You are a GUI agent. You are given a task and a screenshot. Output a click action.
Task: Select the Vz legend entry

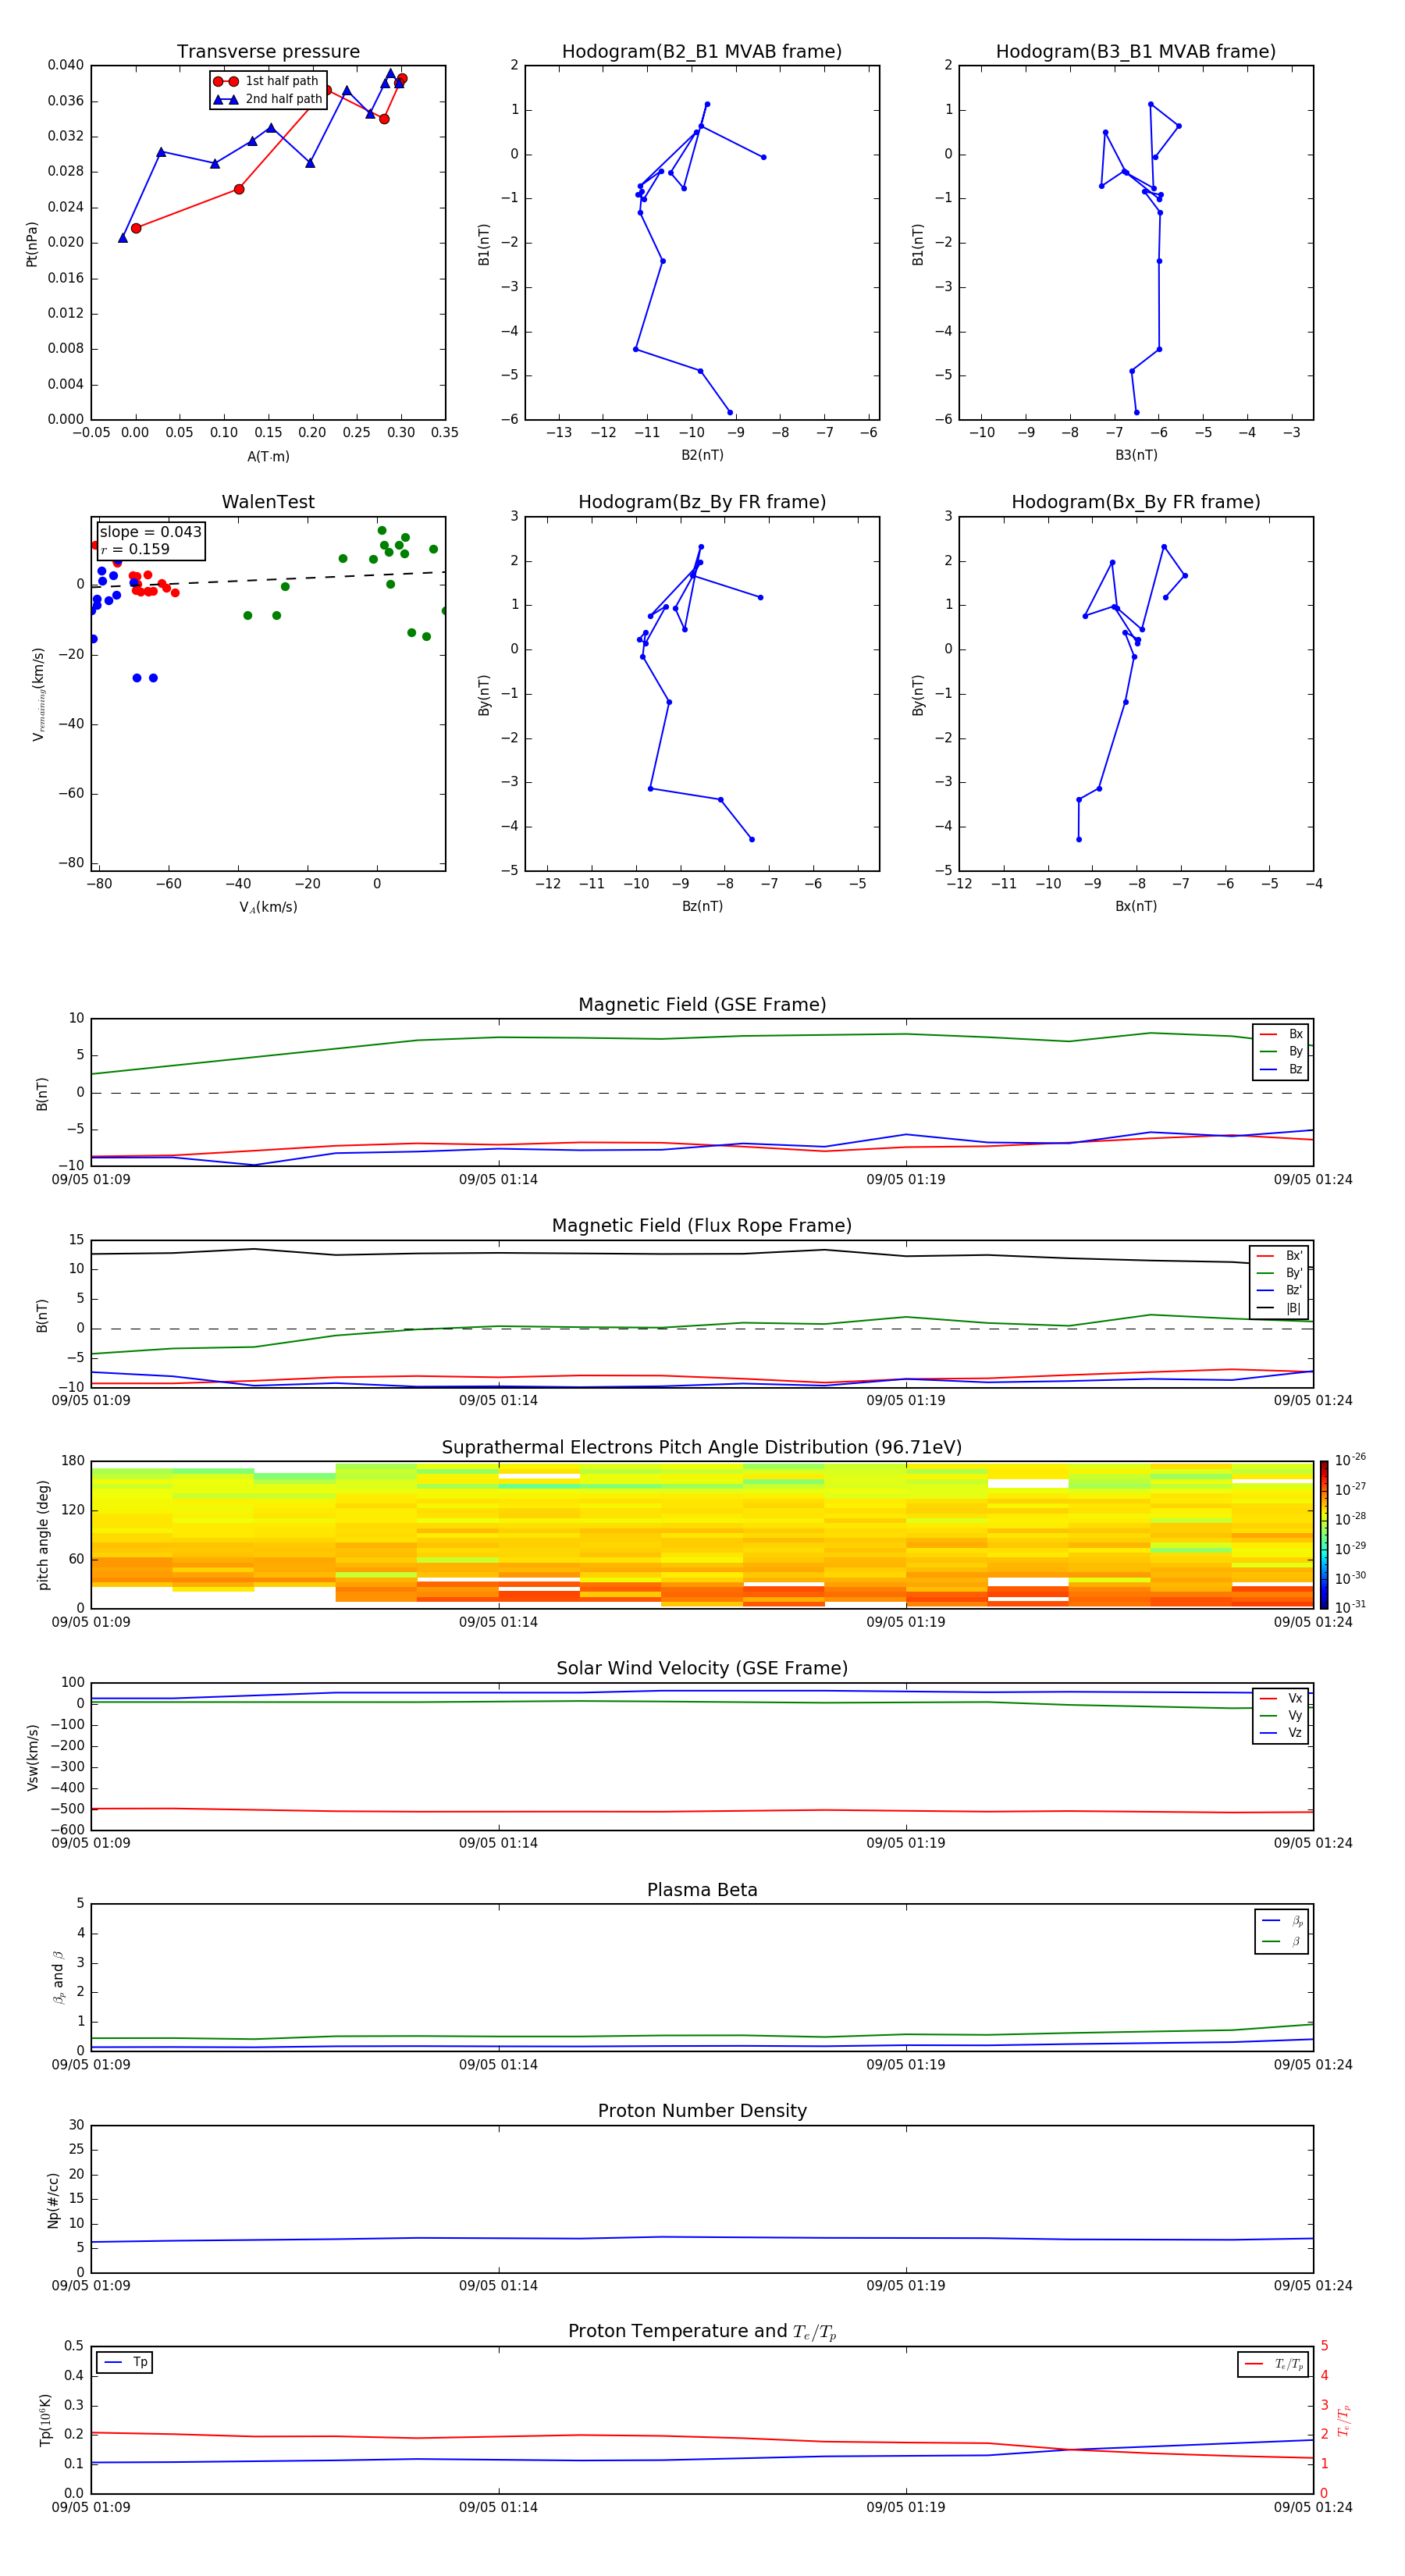click(x=1281, y=1732)
